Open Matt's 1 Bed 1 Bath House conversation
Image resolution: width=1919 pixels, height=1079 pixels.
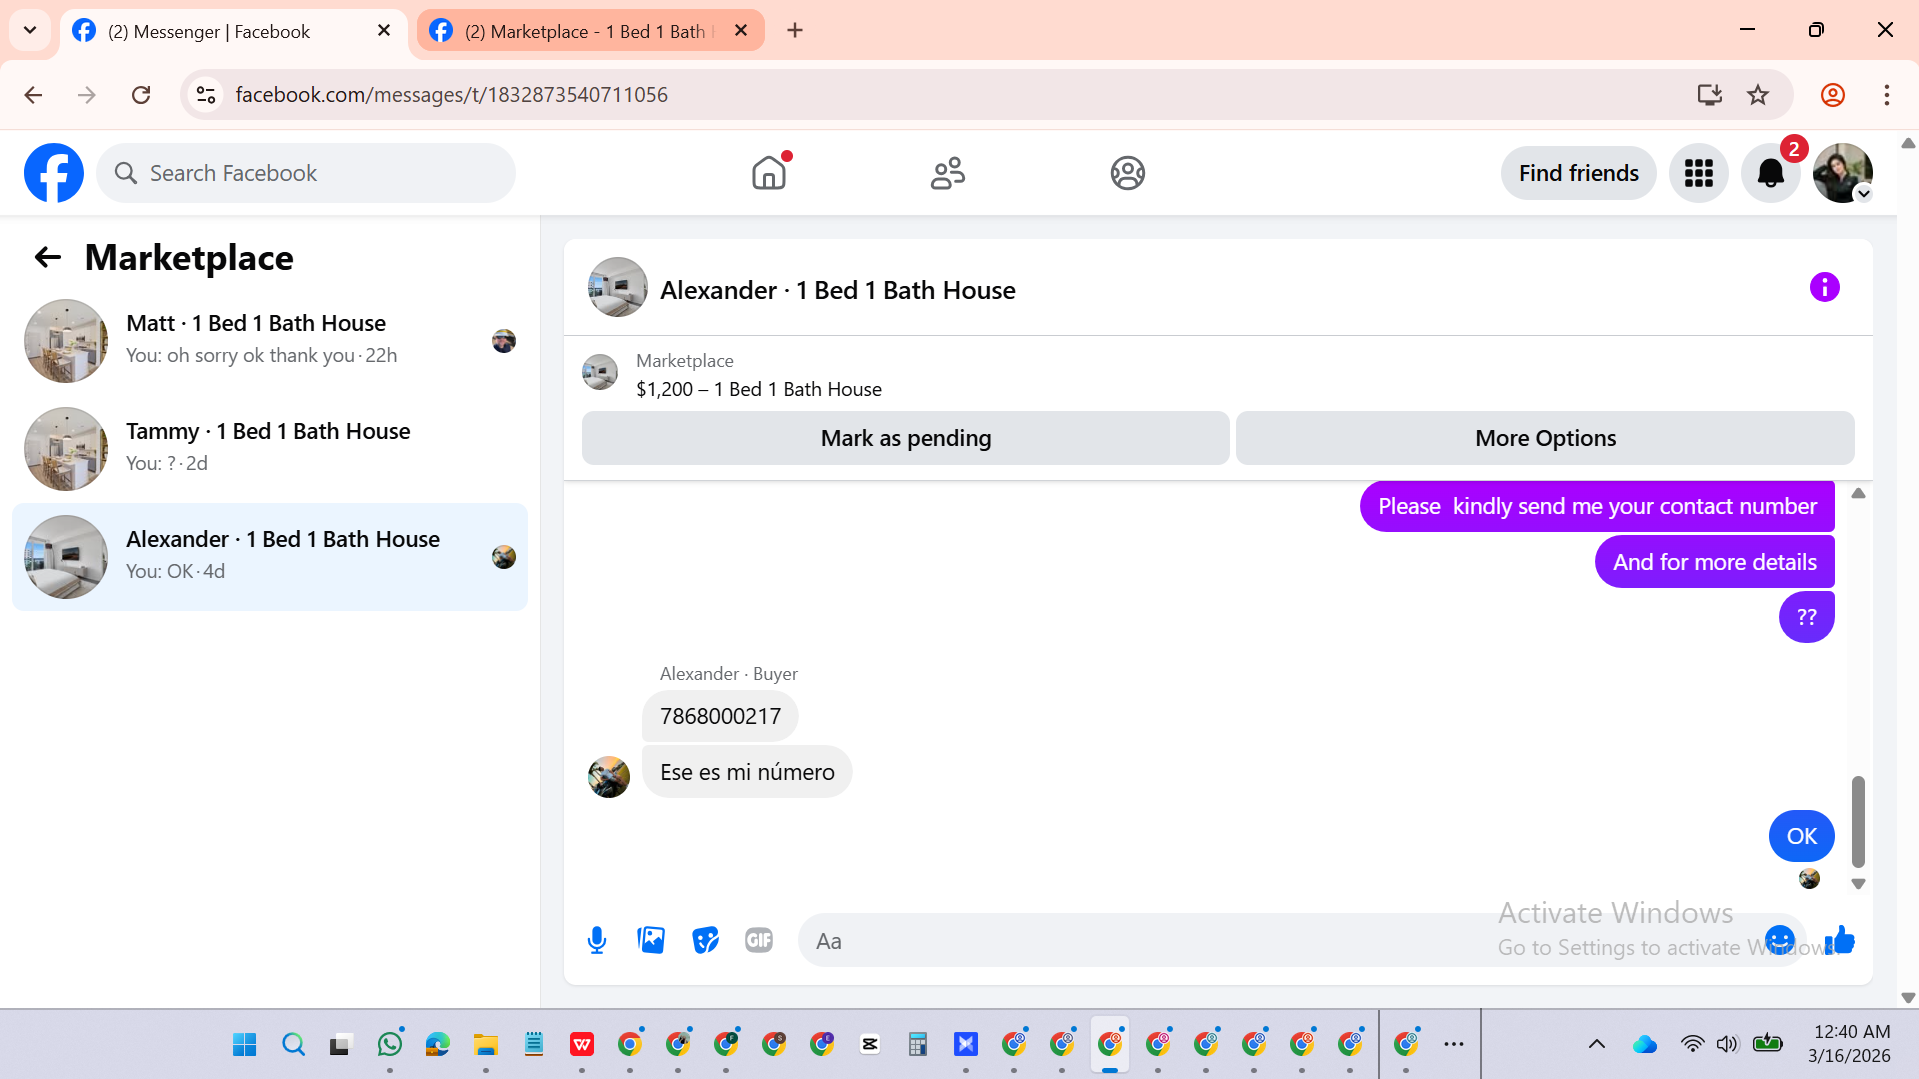270,340
